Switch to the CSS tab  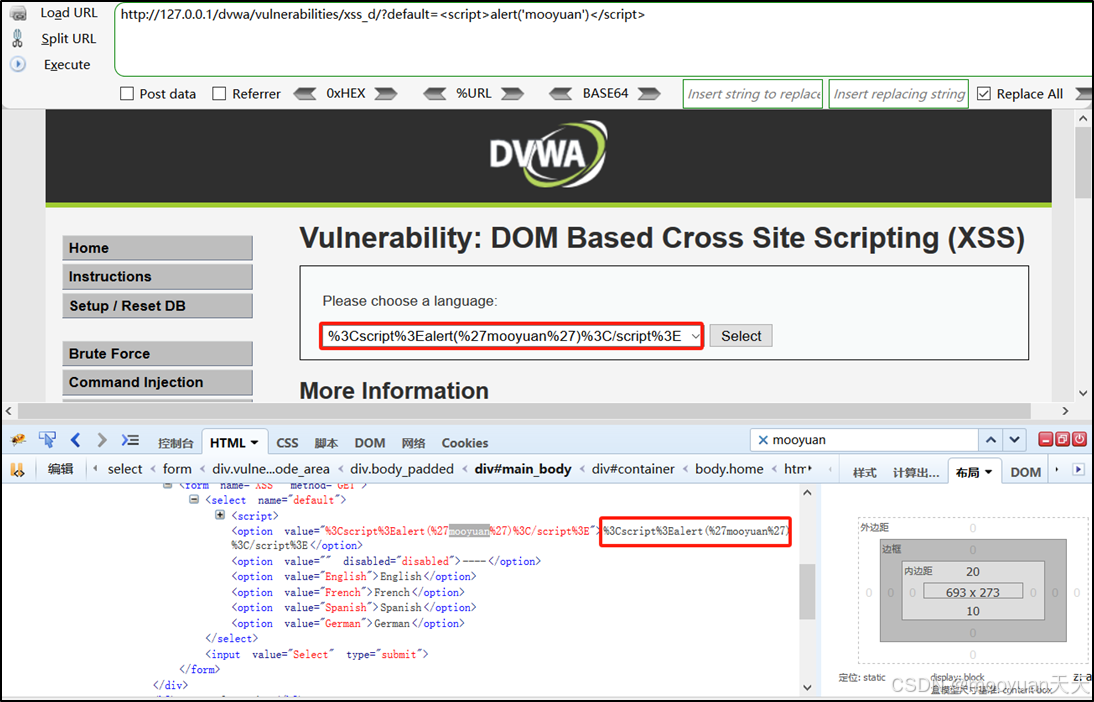(287, 443)
